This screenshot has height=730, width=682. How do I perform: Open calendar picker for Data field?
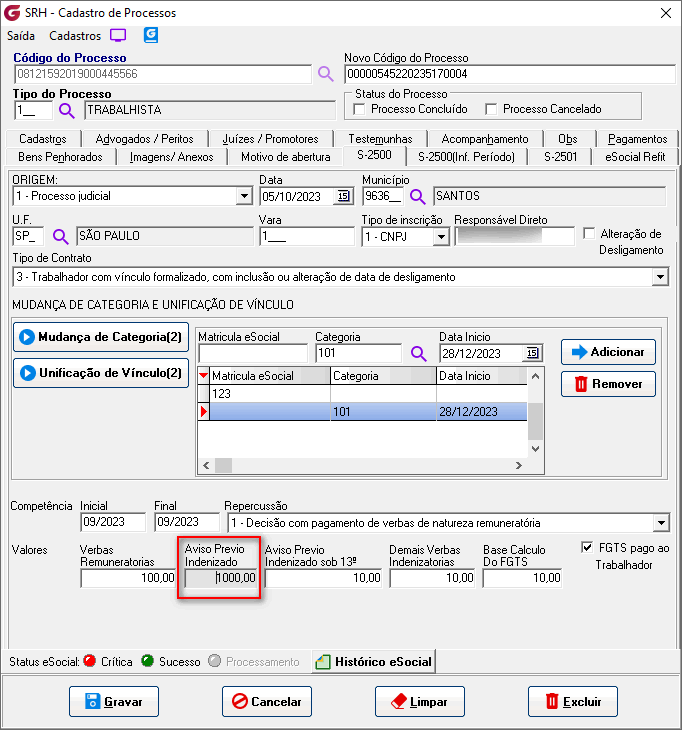343,196
